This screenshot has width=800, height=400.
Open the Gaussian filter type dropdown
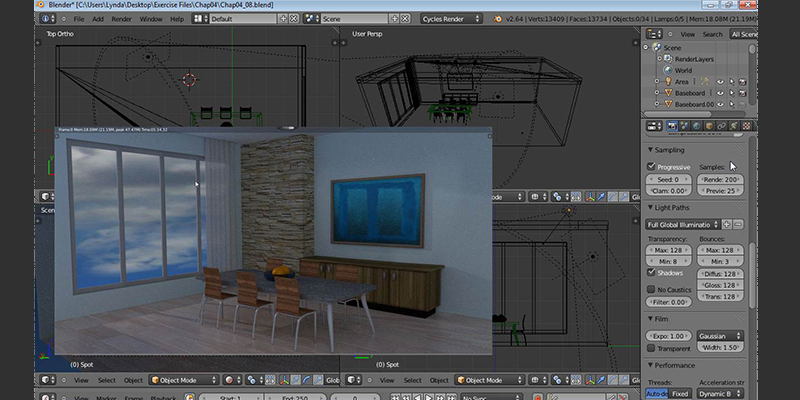pyautogui.click(x=720, y=336)
